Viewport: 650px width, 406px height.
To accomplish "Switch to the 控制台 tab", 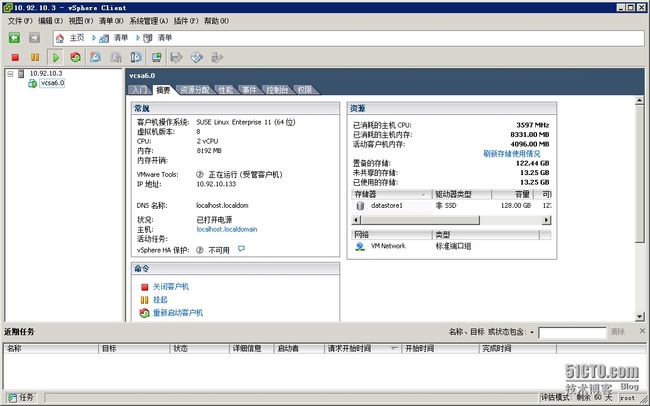I will pyautogui.click(x=277, y=90).
